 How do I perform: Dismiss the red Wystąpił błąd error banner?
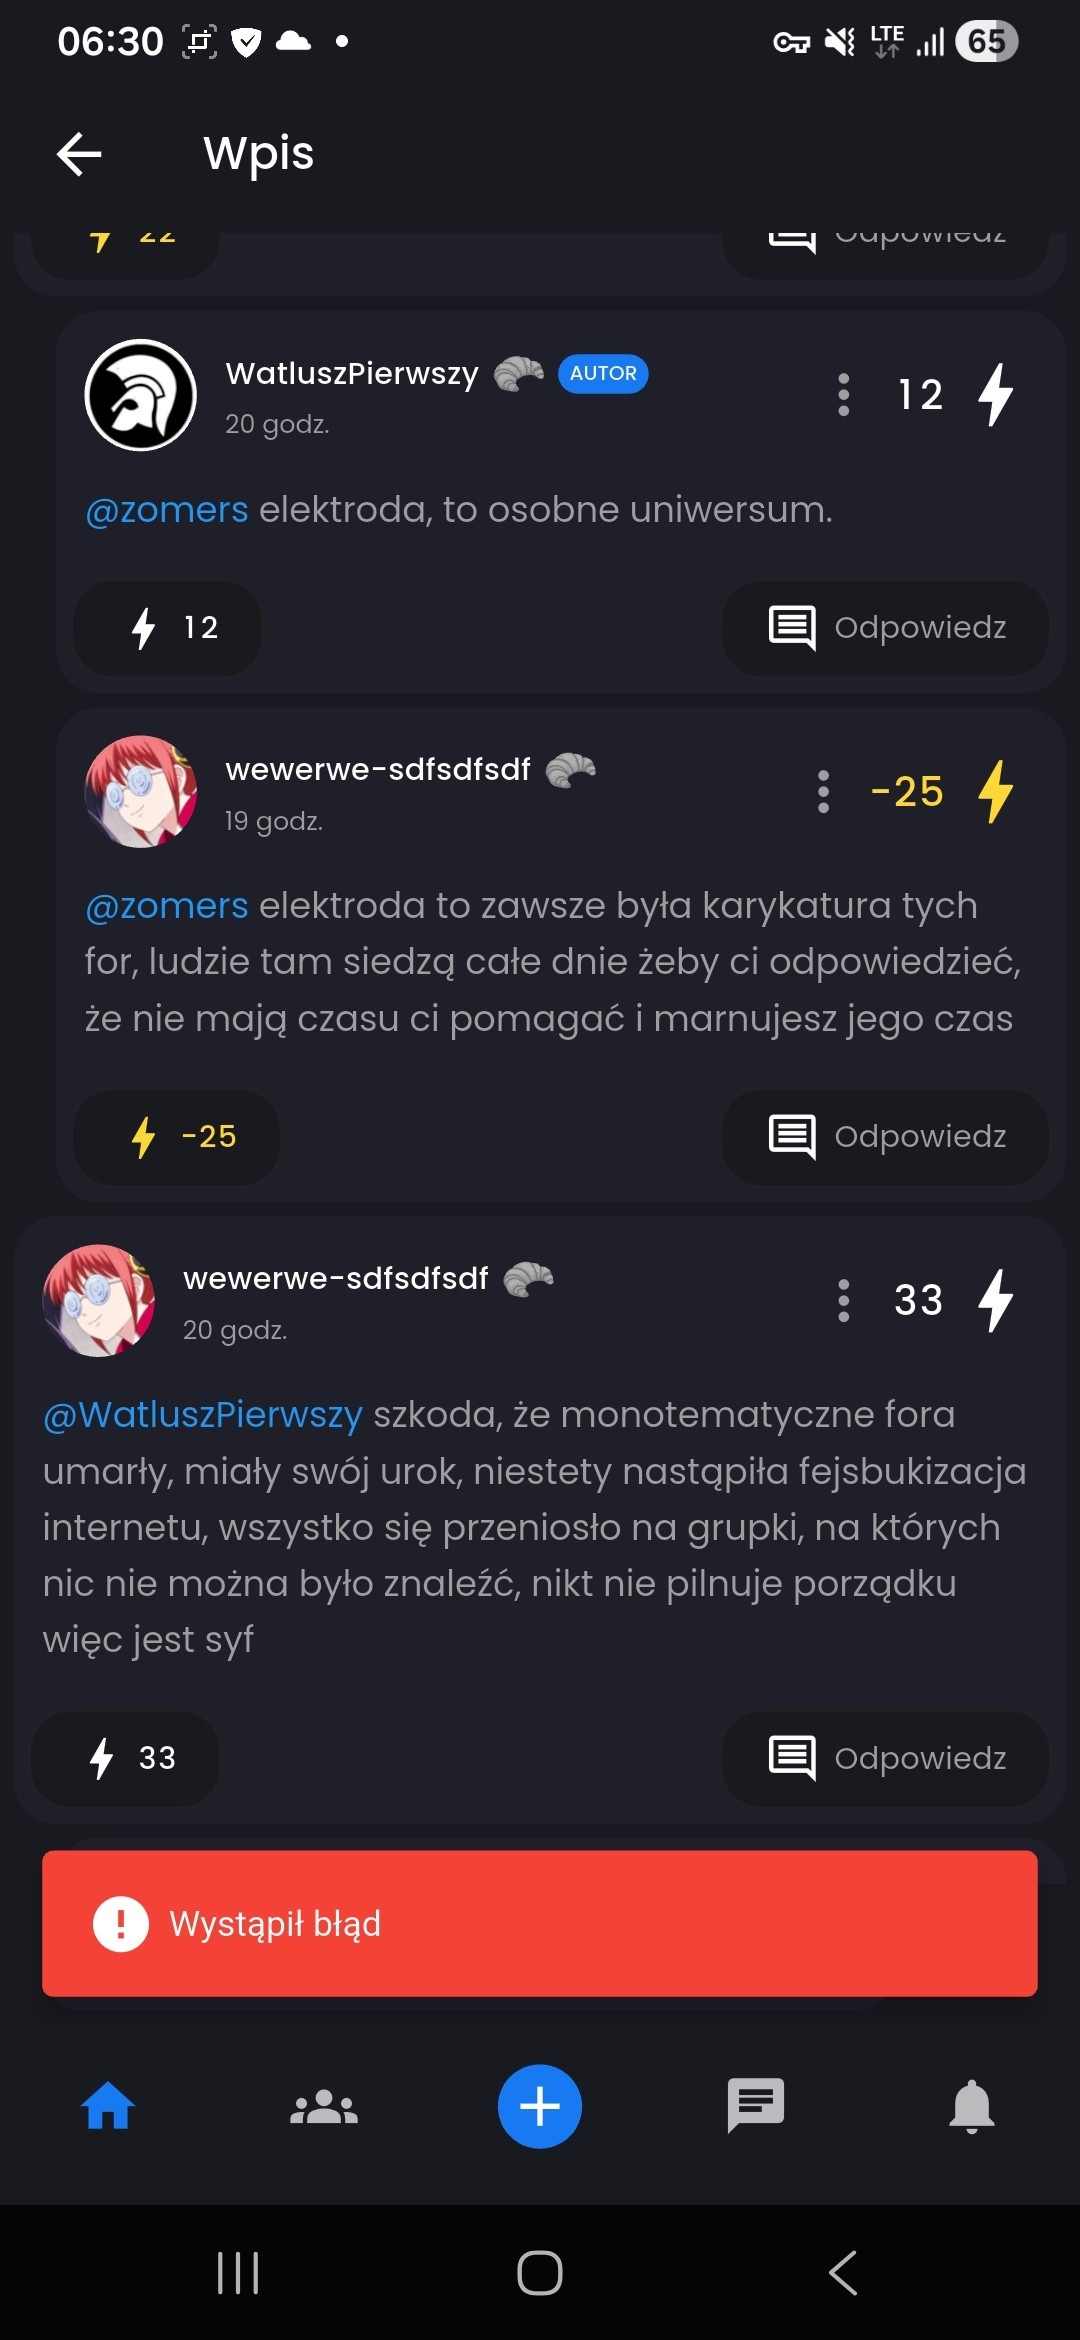[540, 1923]
